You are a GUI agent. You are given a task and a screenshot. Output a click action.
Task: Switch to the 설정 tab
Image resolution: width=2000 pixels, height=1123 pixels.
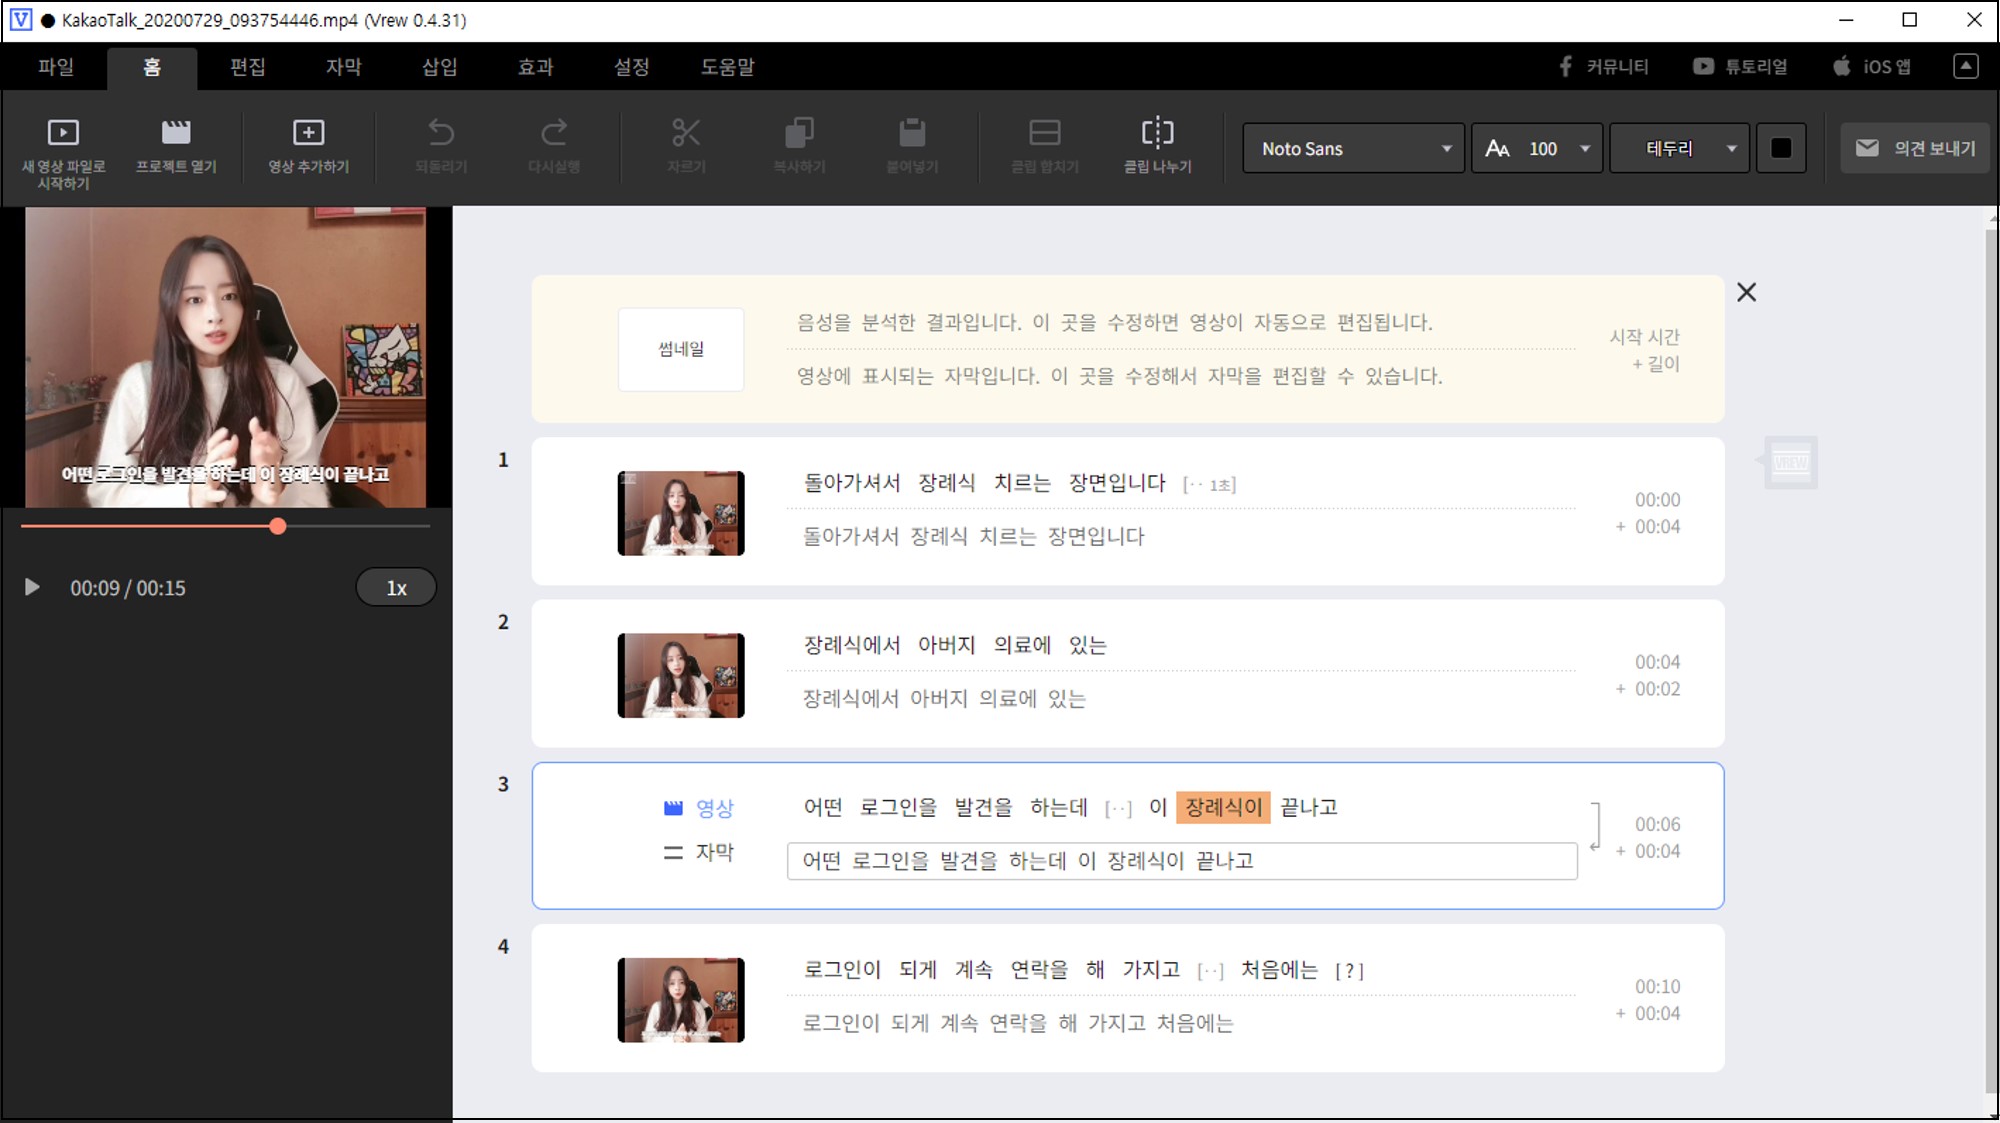click(x=631, y=67)
